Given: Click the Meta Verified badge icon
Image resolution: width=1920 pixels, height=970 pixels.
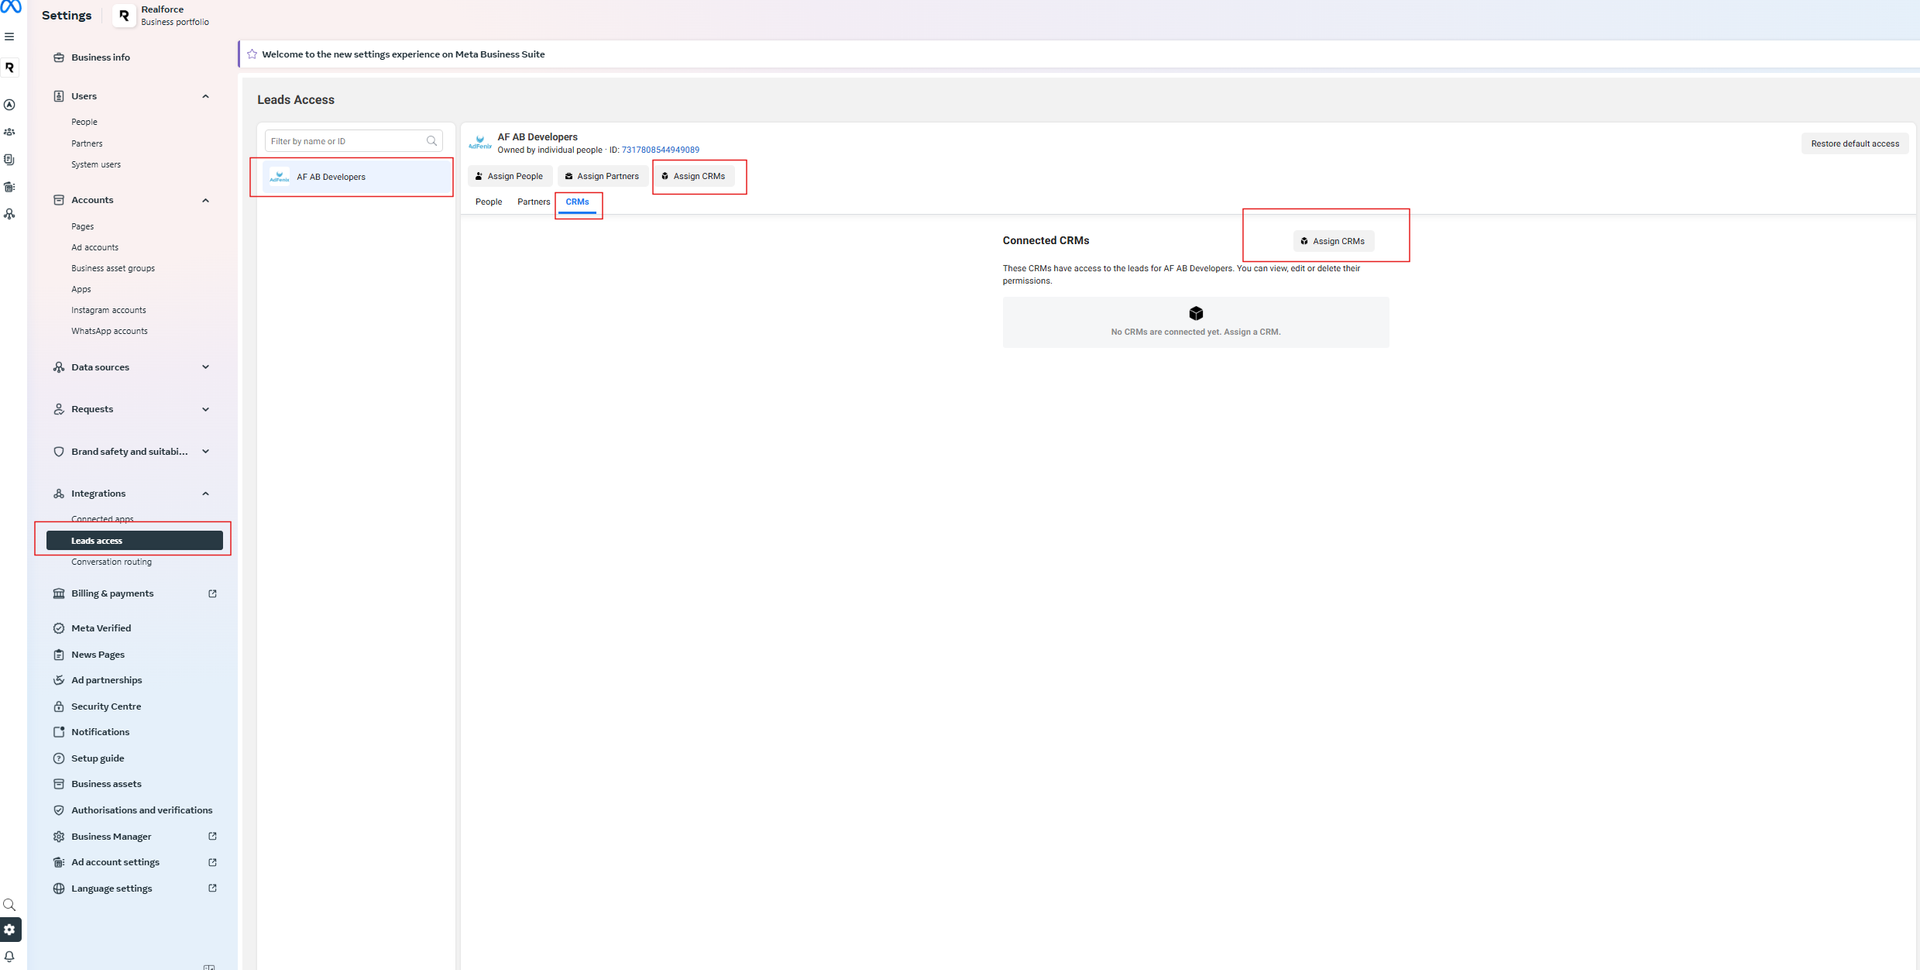Looking at the screenshot, I should point(59,629).
